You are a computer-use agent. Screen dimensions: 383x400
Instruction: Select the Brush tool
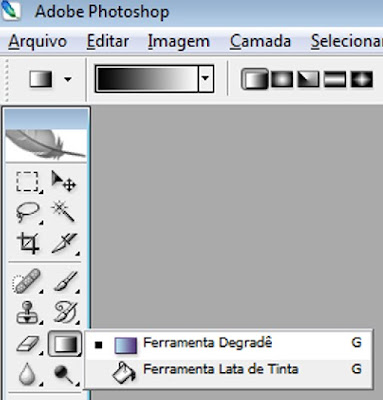(66, 281)
